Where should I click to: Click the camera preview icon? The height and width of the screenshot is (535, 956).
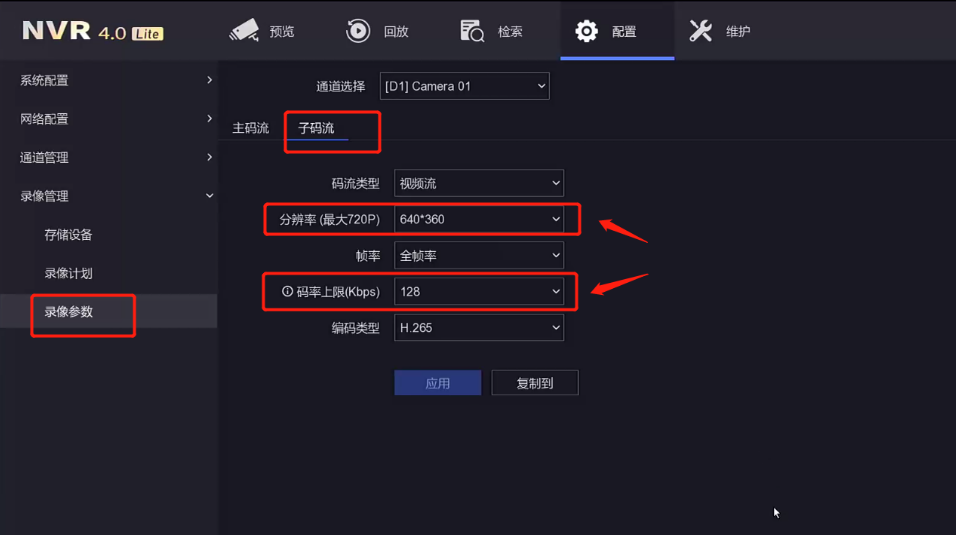click(244, 31)
